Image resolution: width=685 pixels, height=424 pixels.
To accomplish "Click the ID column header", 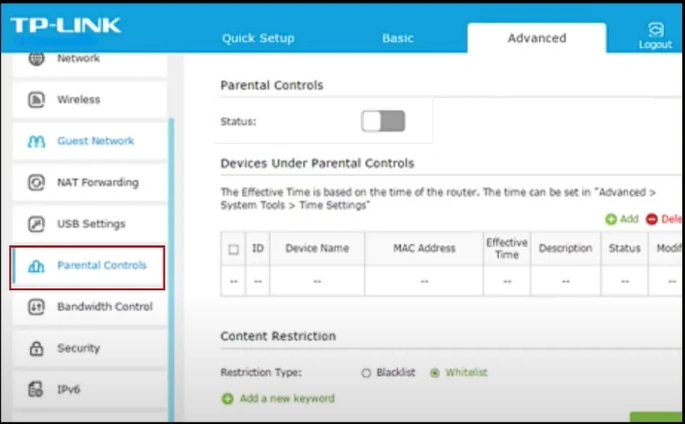I will (x=258, y=248).
